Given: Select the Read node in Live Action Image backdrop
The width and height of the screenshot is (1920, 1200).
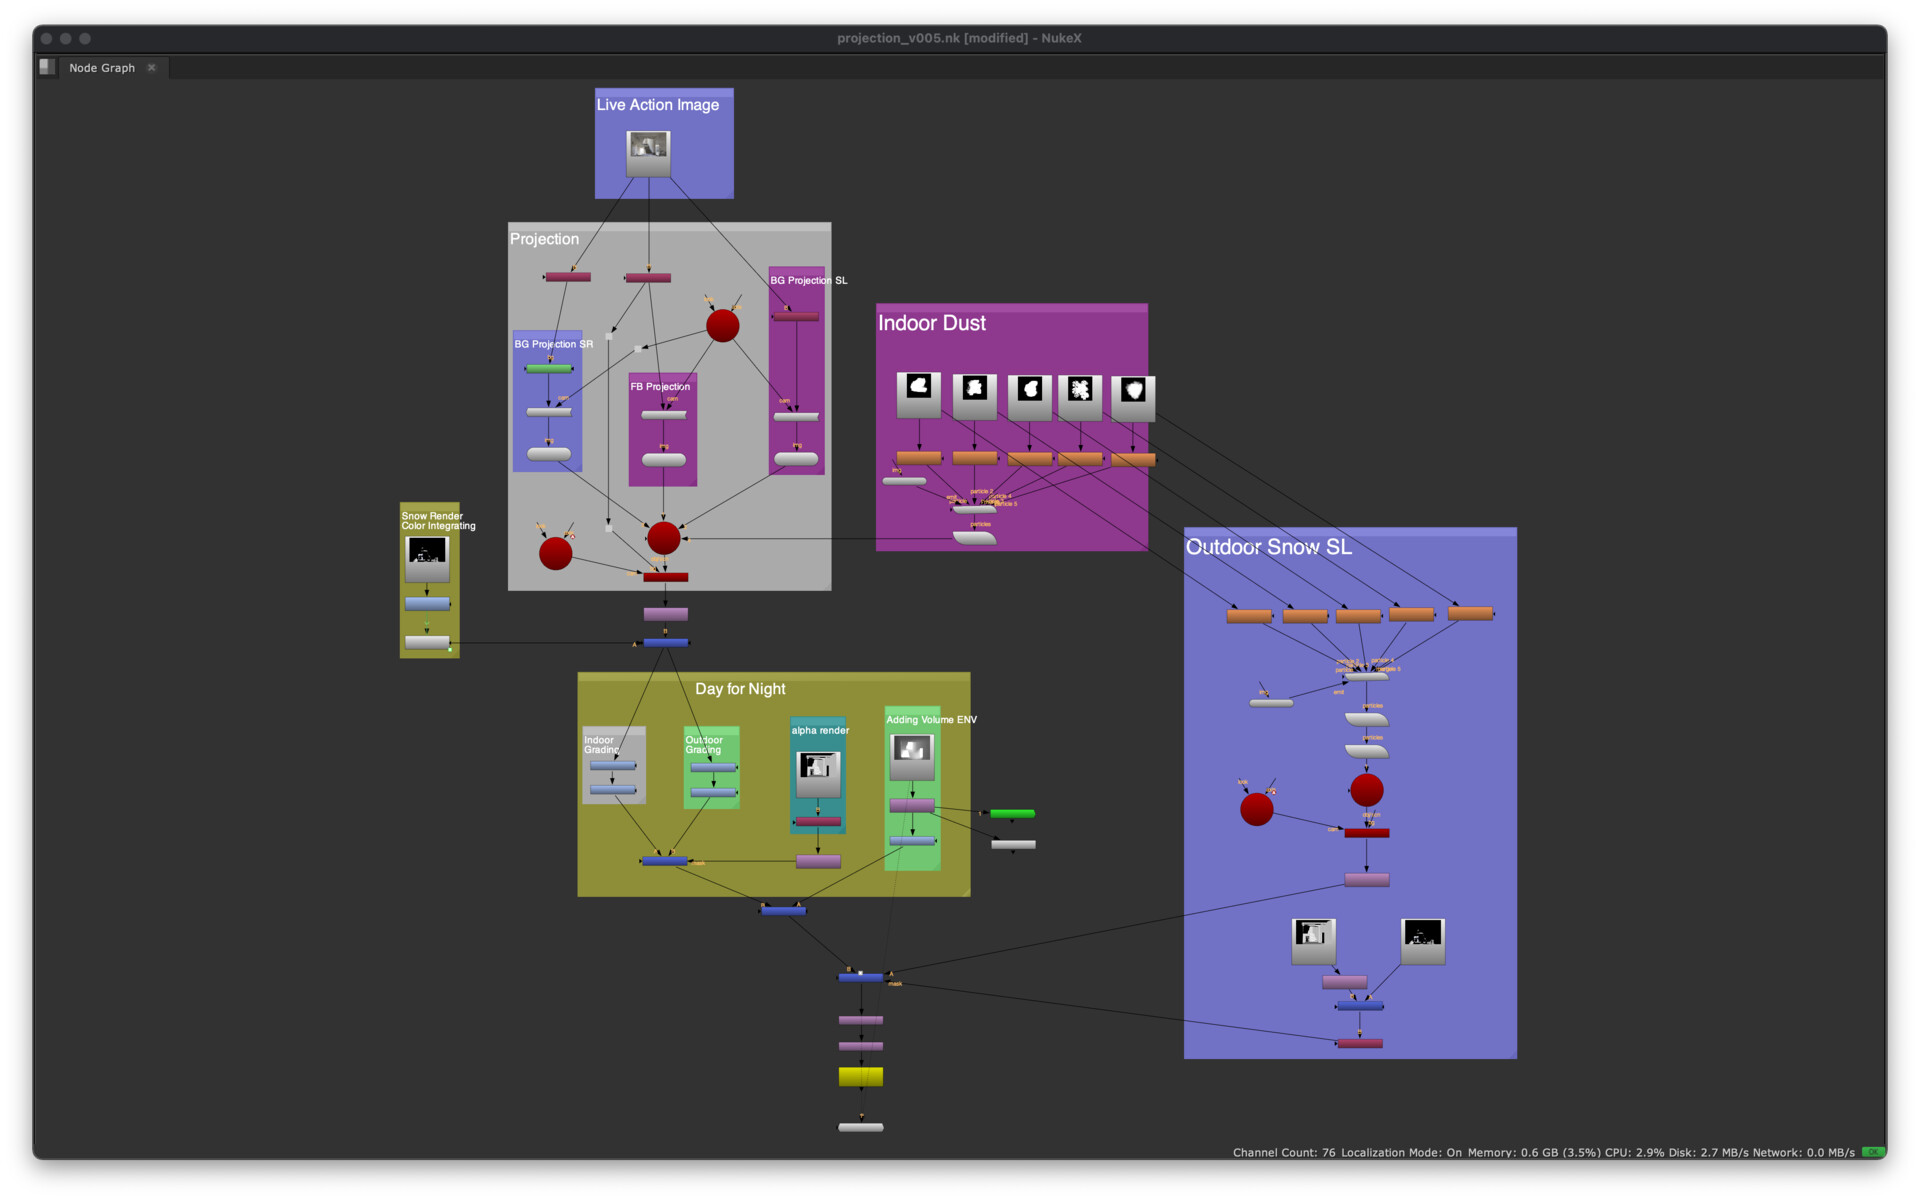Looking at the screenshot, I should (648, 153).
